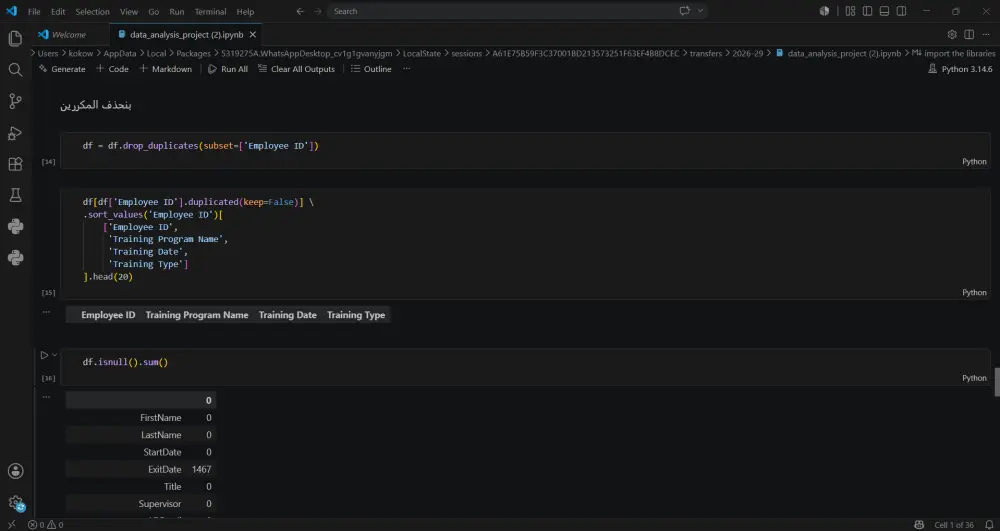Viewport: 1000px width, 531px height.
Task: Open notifications bell in status bar
Action: pyautogui.click(x=989, y=525)
